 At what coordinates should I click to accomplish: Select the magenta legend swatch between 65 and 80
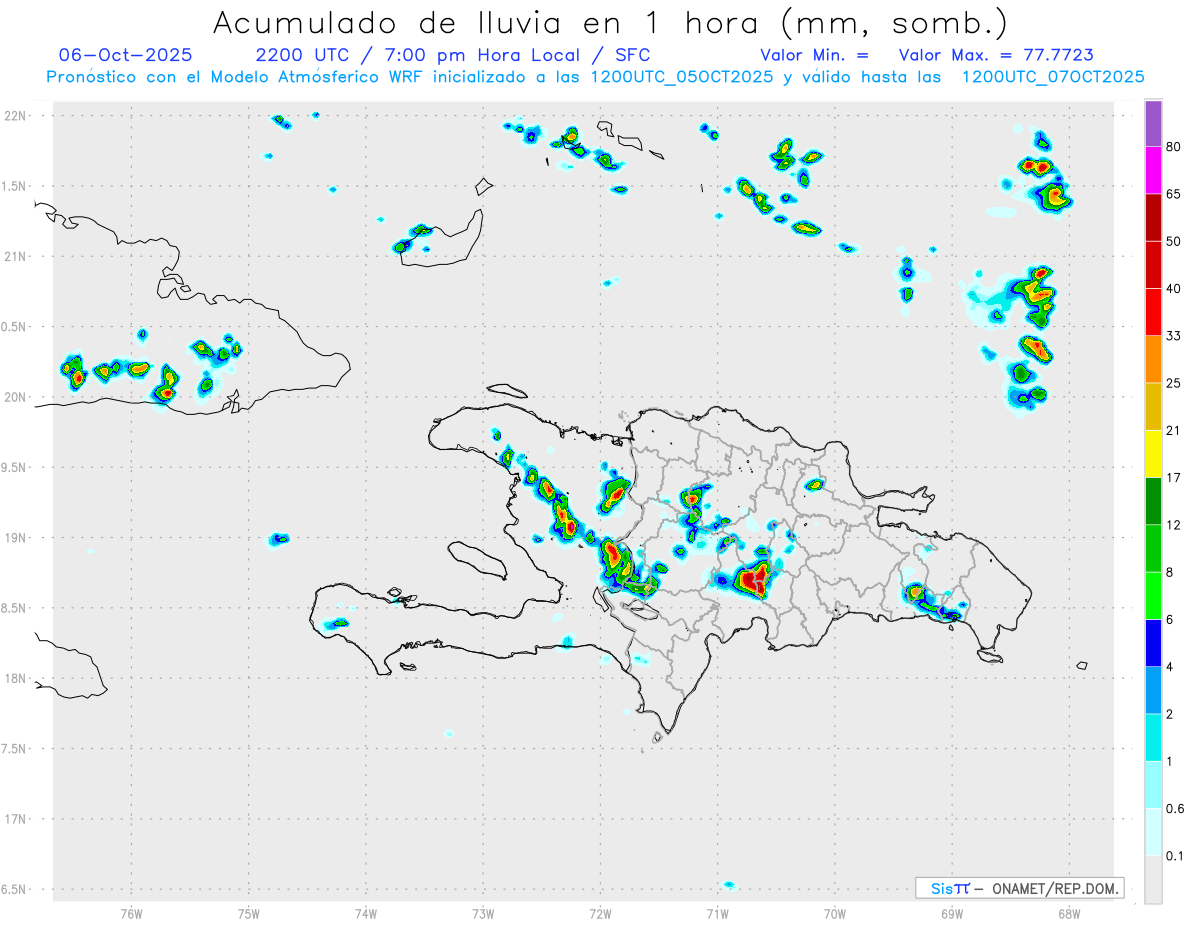(x=1153, y=171)
